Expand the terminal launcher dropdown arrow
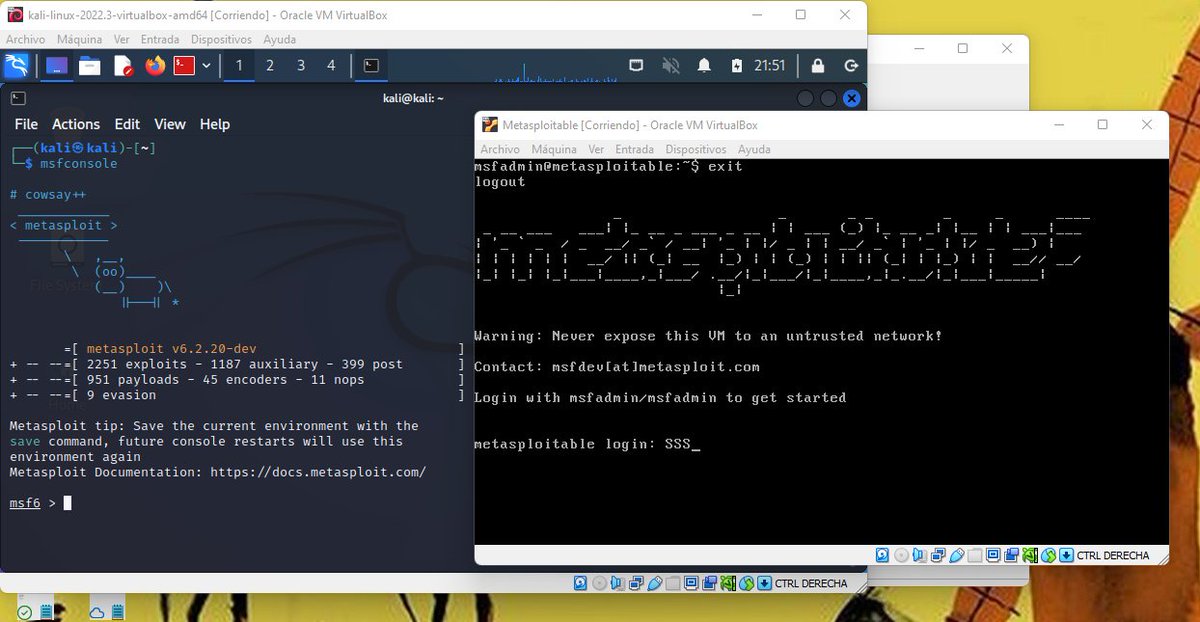Viewport: 1200px width, 622px height. (x=206, y=66)
